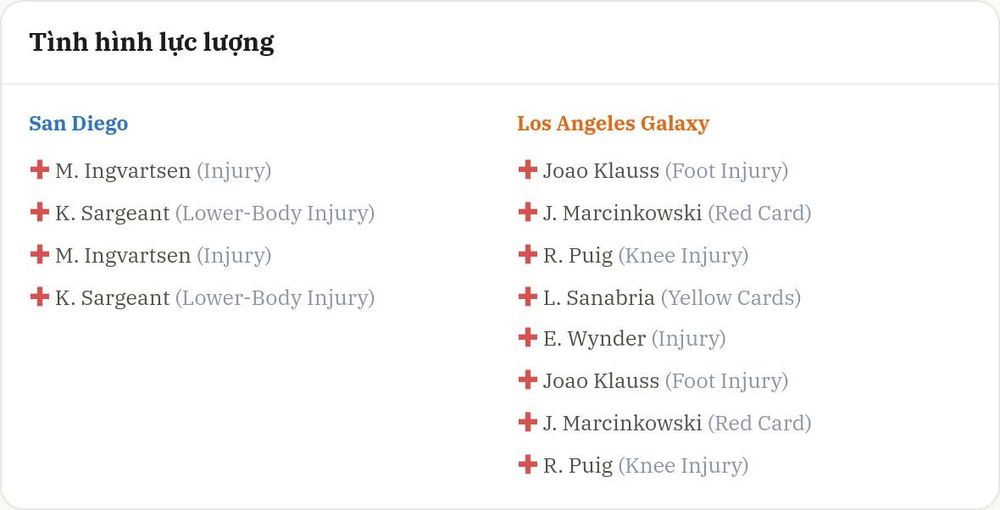Click red cross before first K. Sargeant entry
This screenshot has width=1000, height=510.
coord(40,212)
